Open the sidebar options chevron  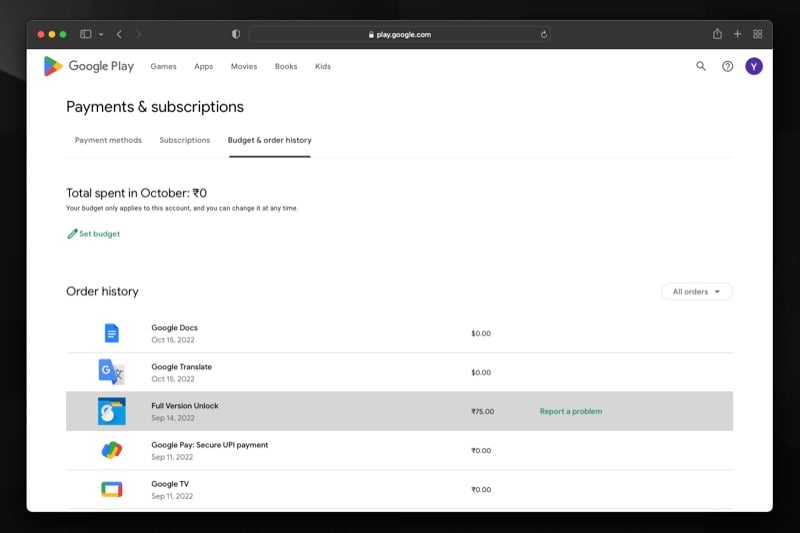(101, 34)
